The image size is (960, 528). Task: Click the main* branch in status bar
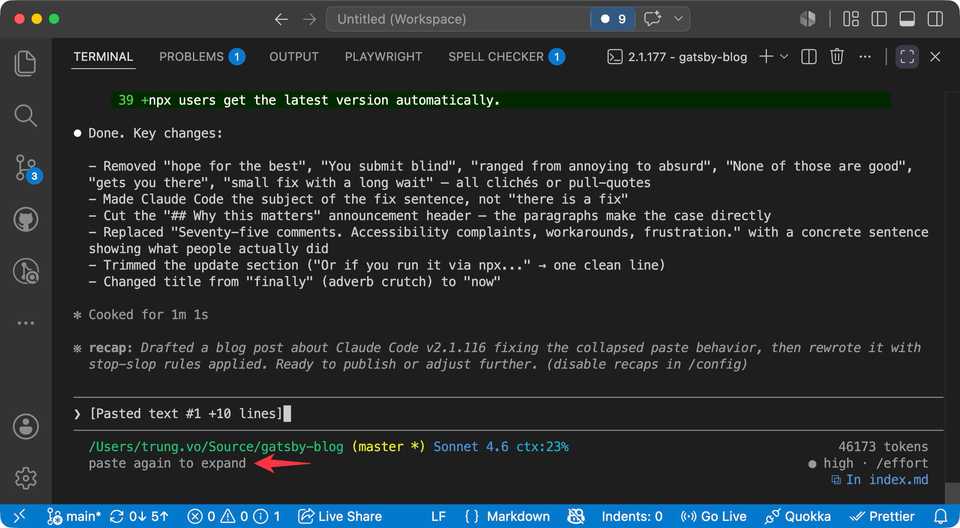point(73,516)
